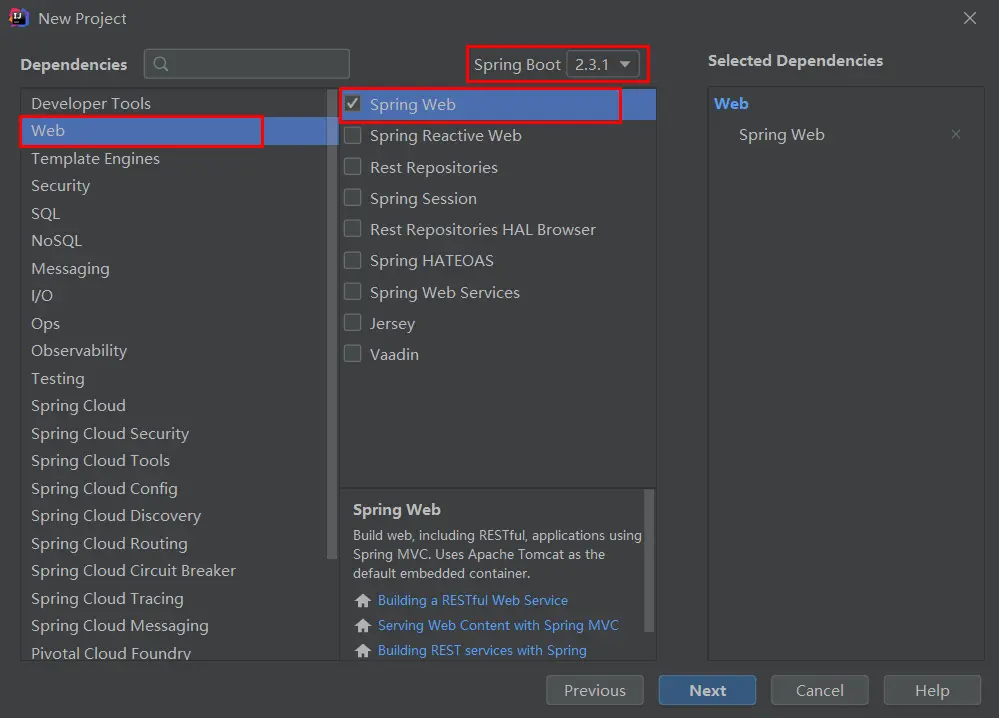Choose Pivotal Cloud Foundry category

[174, 652]
